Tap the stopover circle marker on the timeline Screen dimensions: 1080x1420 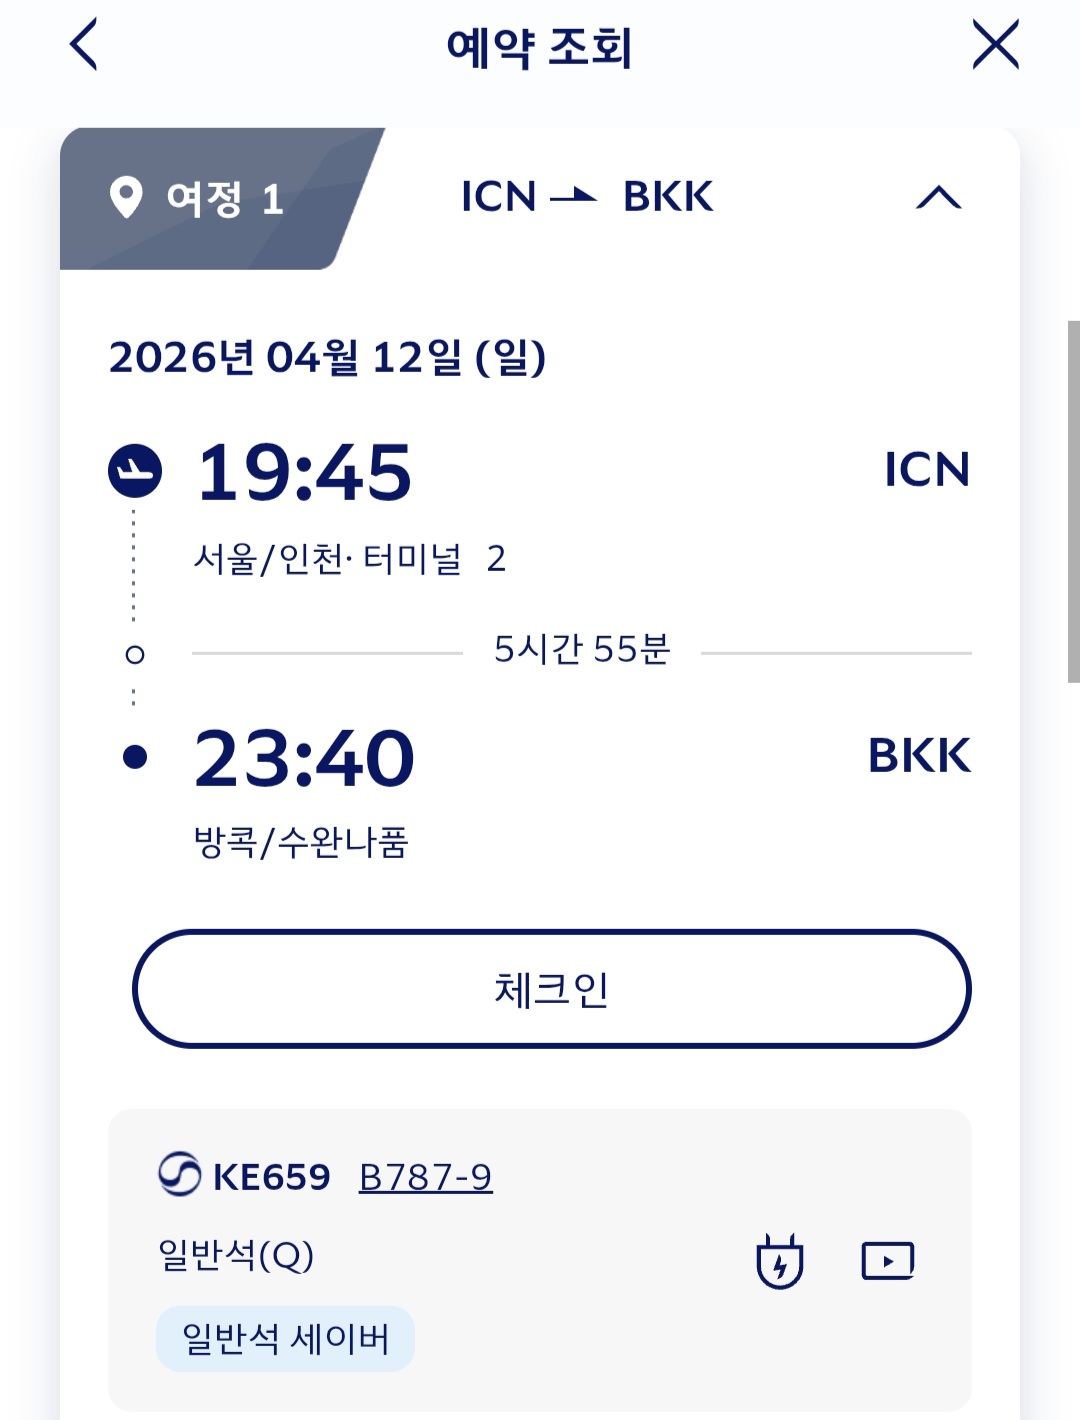[135, 654]
